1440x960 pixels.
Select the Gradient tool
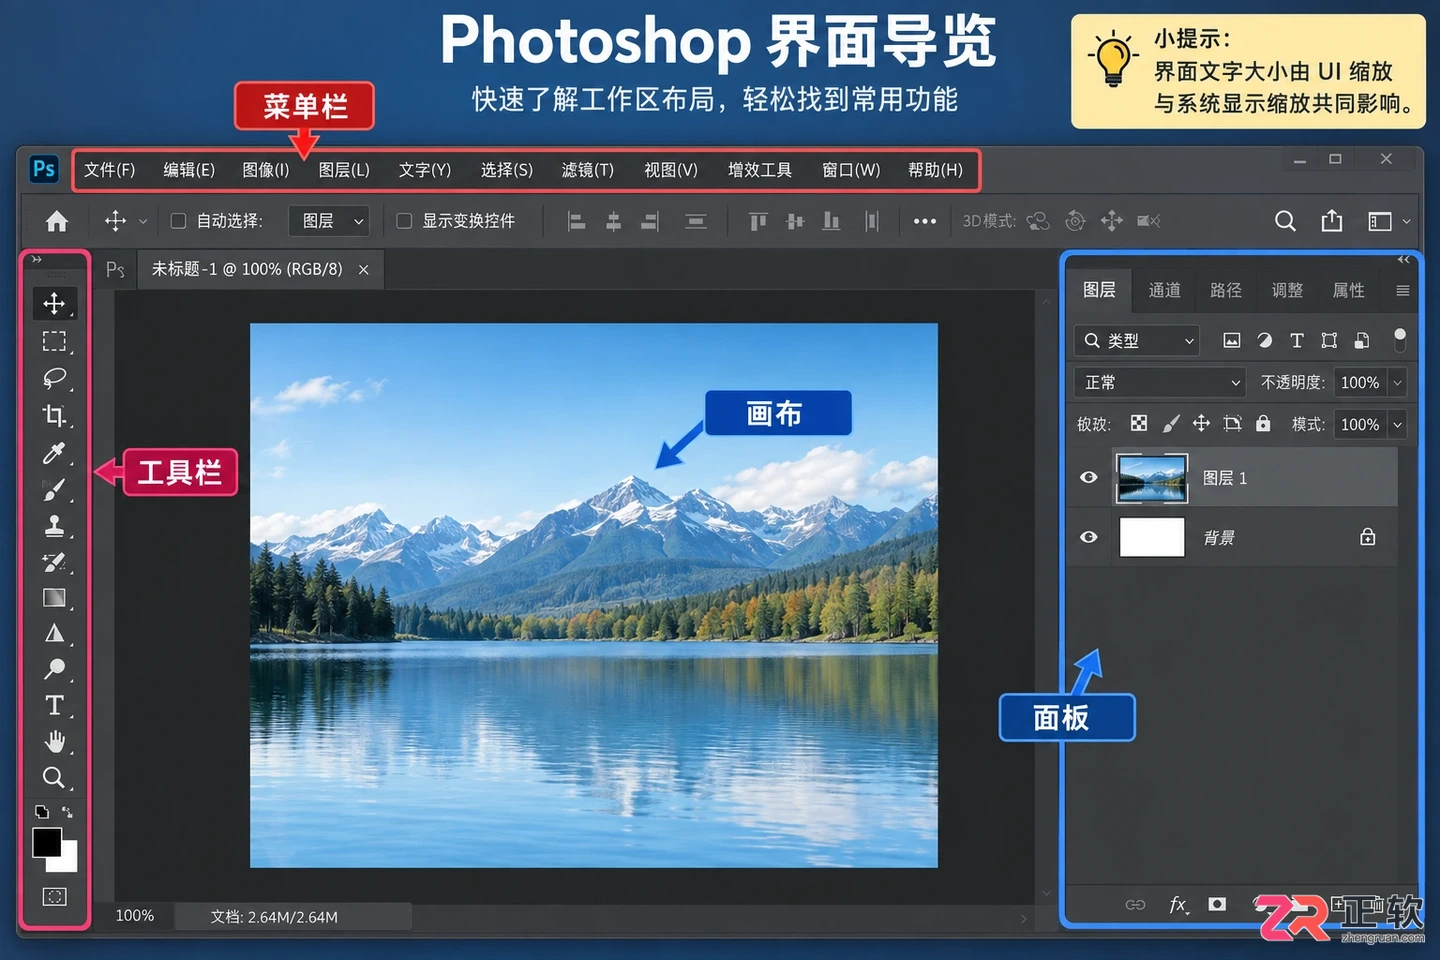(x=54, y=598)
